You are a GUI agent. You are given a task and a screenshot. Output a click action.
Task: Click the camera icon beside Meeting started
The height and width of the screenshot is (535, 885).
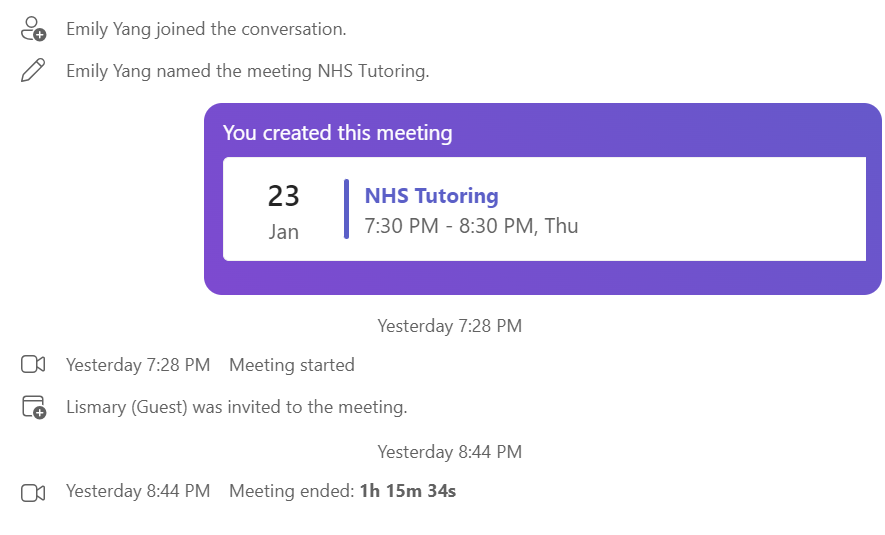click(x=33, y=365)
